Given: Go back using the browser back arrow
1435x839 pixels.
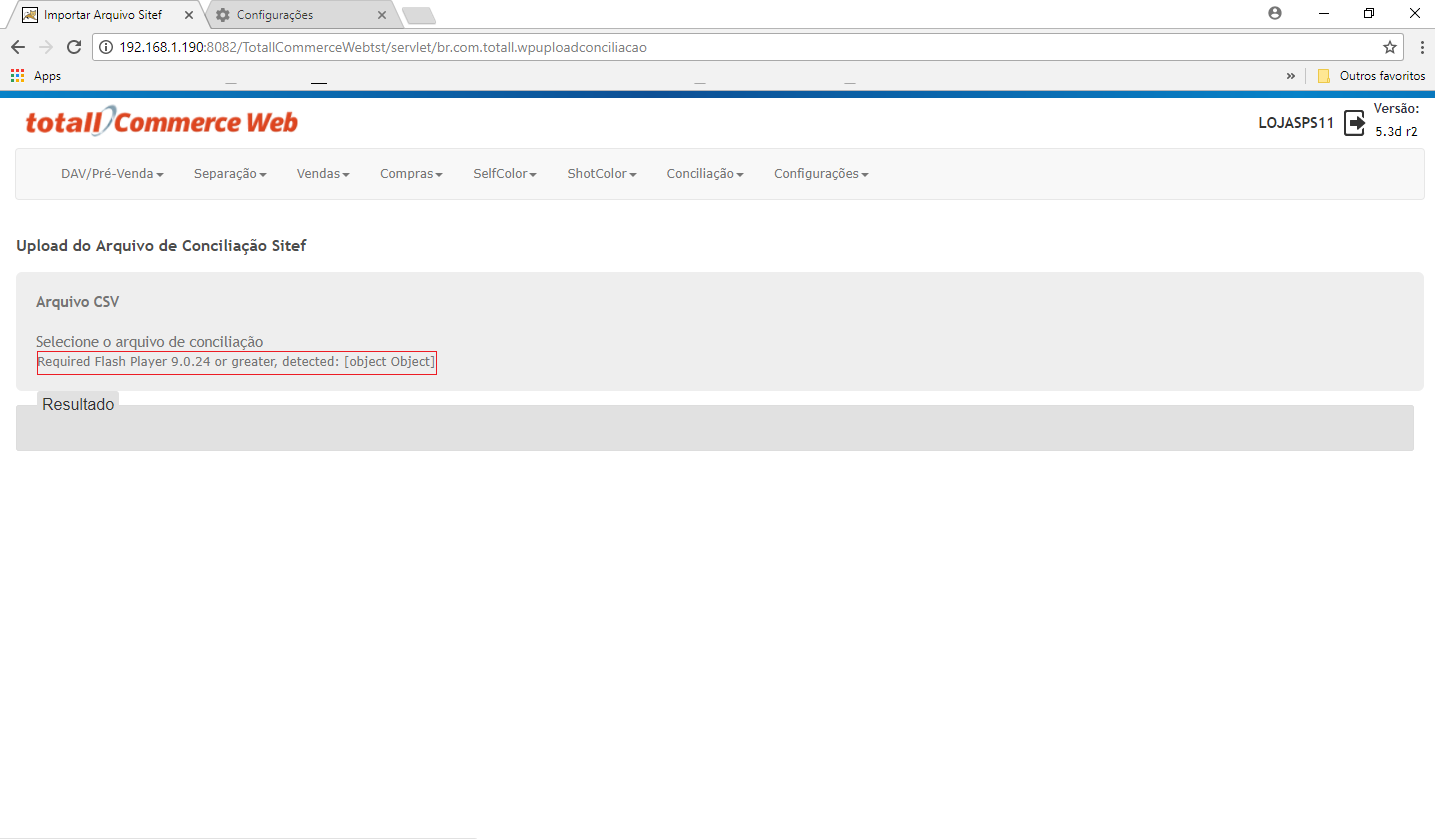Looking at the screenshot, I should [18, 47].
